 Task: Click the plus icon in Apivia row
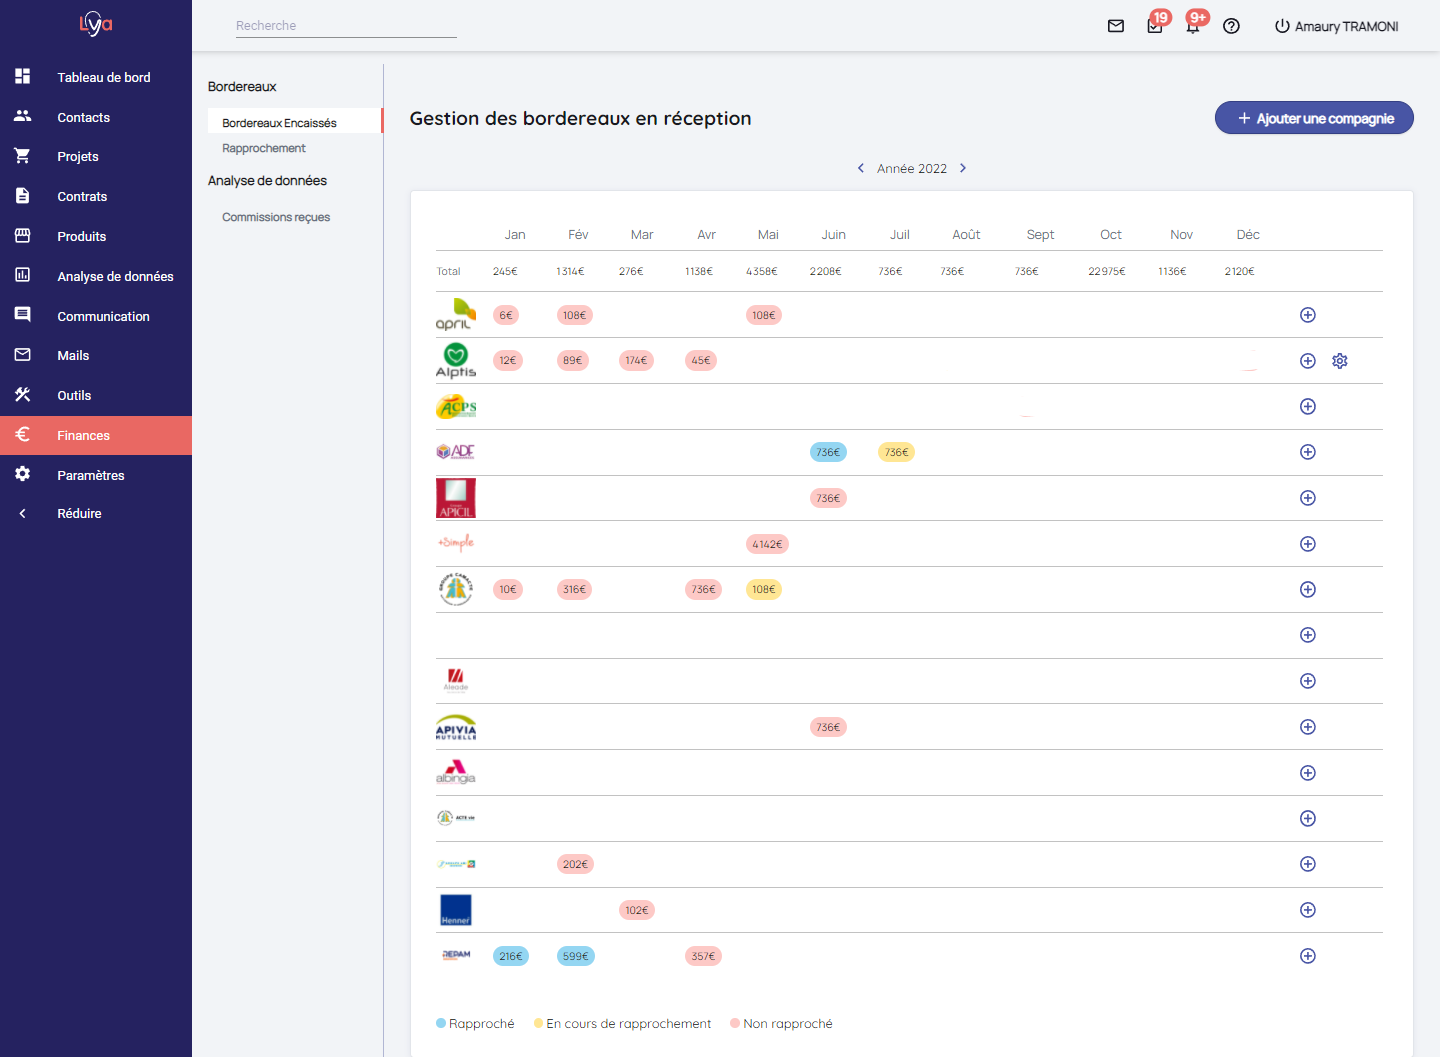pos(1307,727)
